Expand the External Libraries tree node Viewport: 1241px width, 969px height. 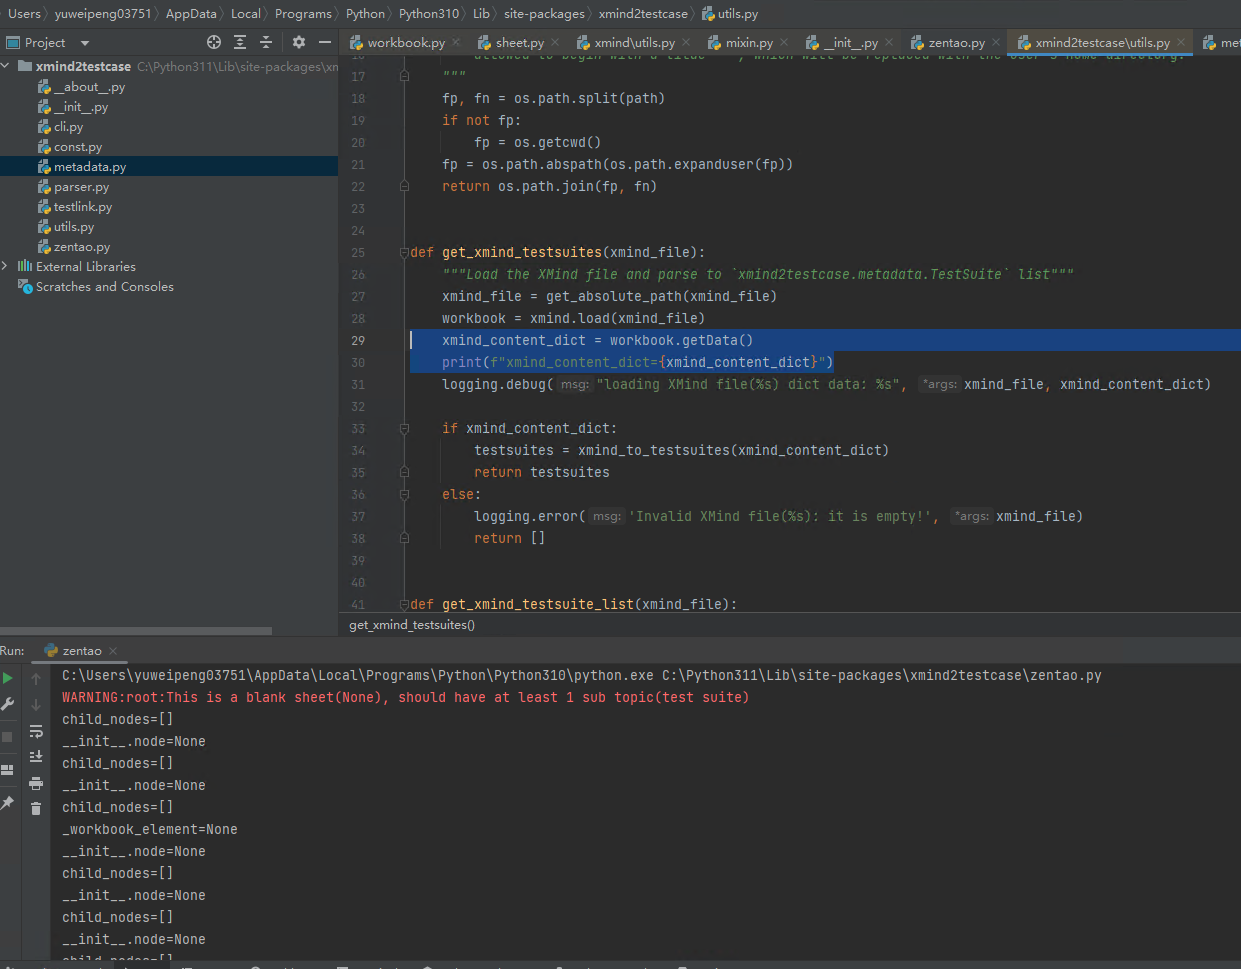click(6, 266)
